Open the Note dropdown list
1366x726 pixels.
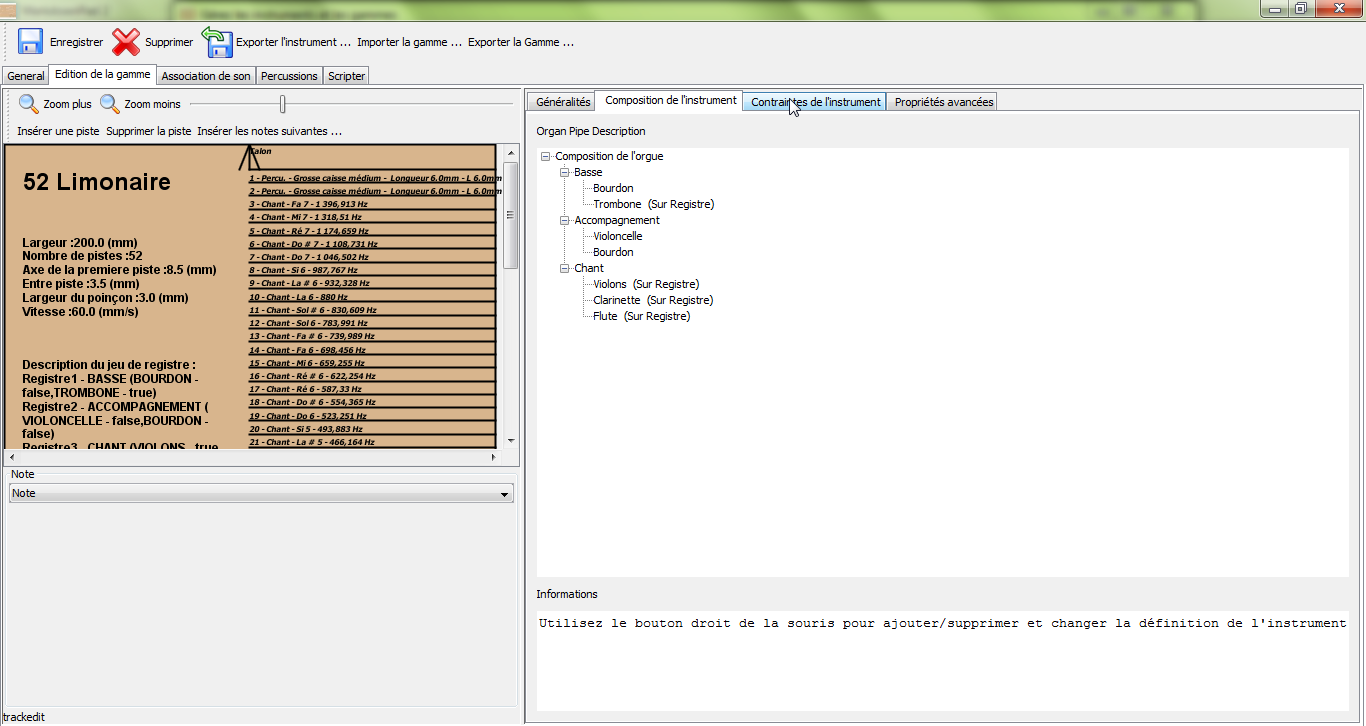[x=504, y=494]
